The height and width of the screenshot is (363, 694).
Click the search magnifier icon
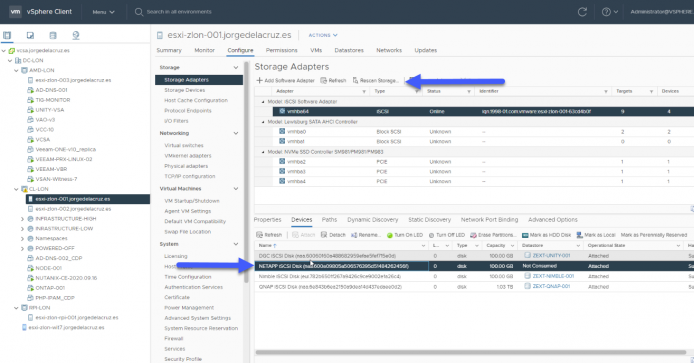[x=139, y=12]
